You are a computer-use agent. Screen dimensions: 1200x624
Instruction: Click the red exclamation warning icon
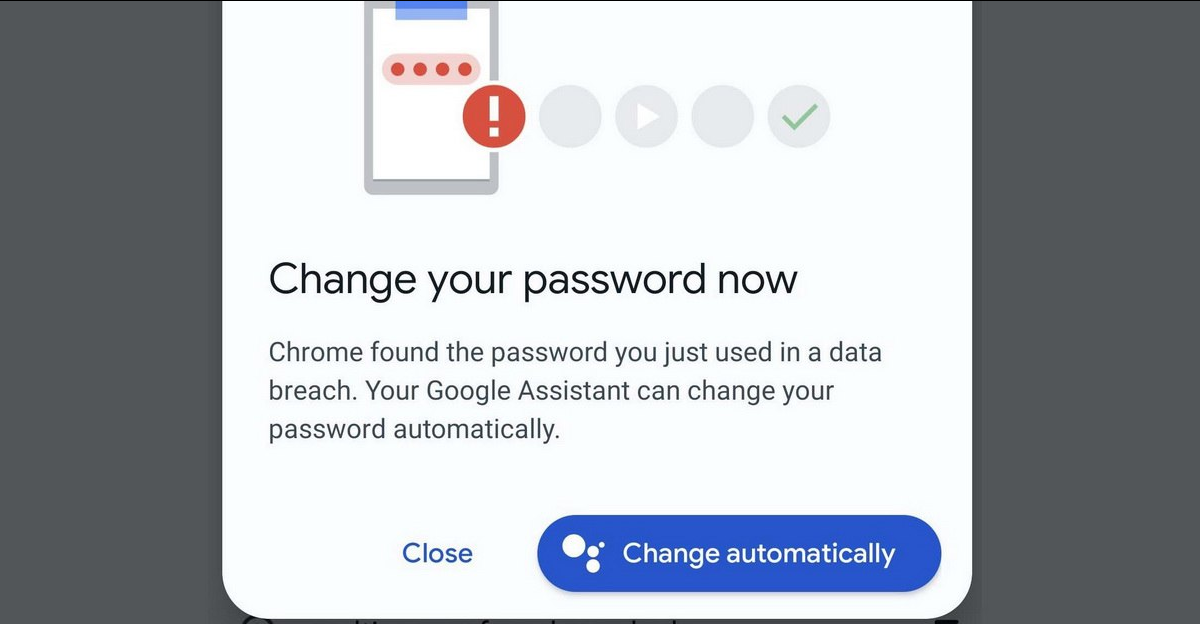pyautogui.click(x=493, y=117)
